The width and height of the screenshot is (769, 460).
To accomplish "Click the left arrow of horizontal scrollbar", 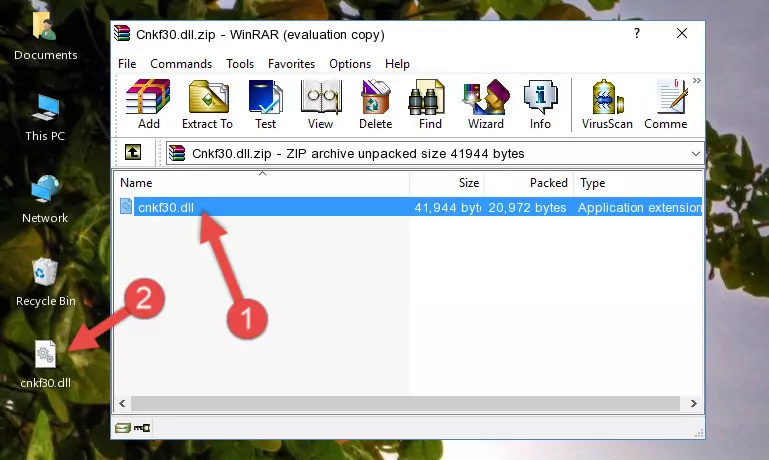I will coord(122,404).
